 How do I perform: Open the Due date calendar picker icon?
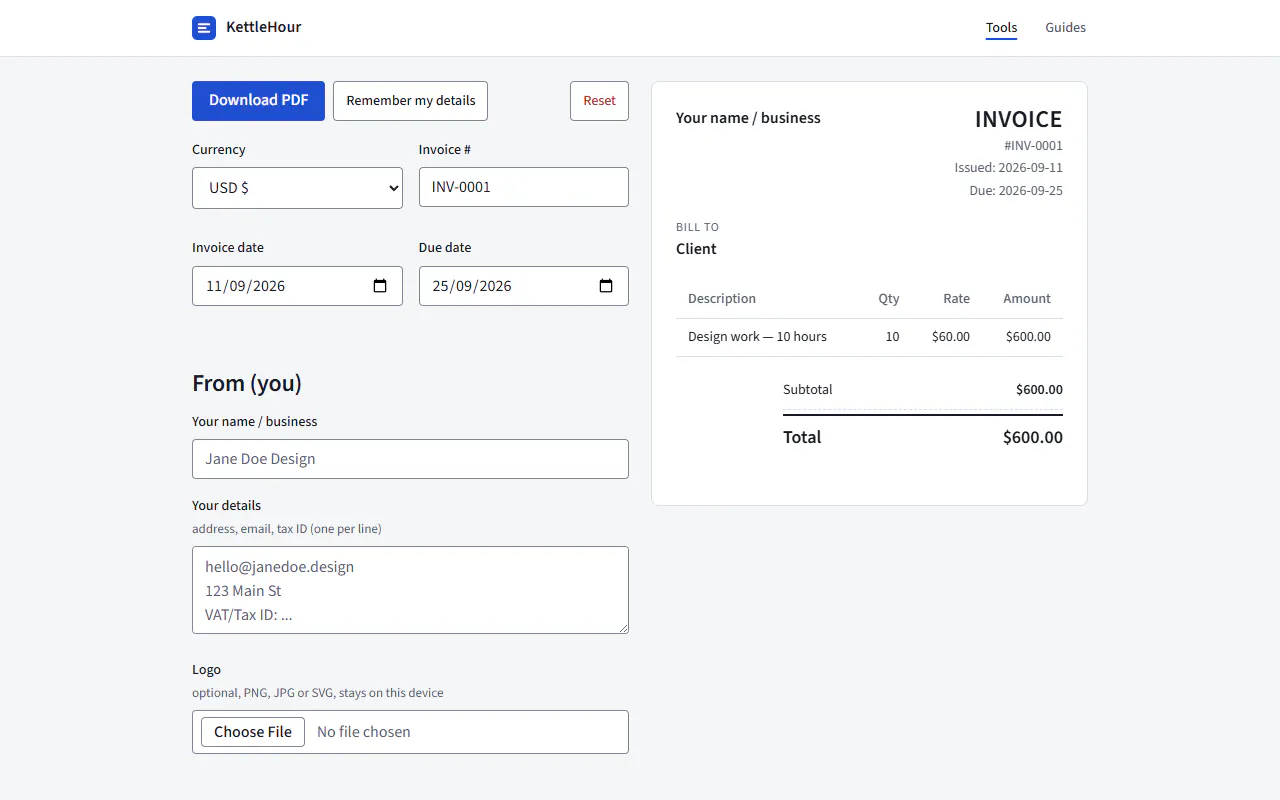click(x=606, y=286)
